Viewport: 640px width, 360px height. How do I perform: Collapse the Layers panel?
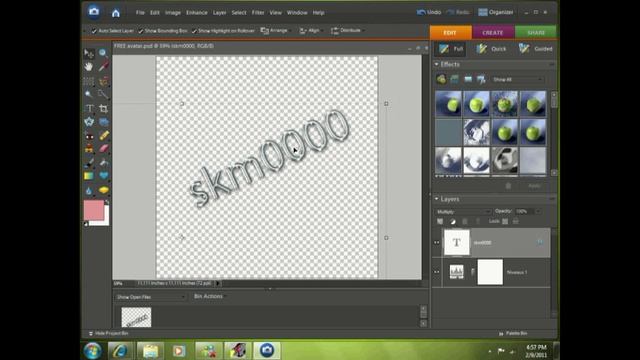pos(436,199)
